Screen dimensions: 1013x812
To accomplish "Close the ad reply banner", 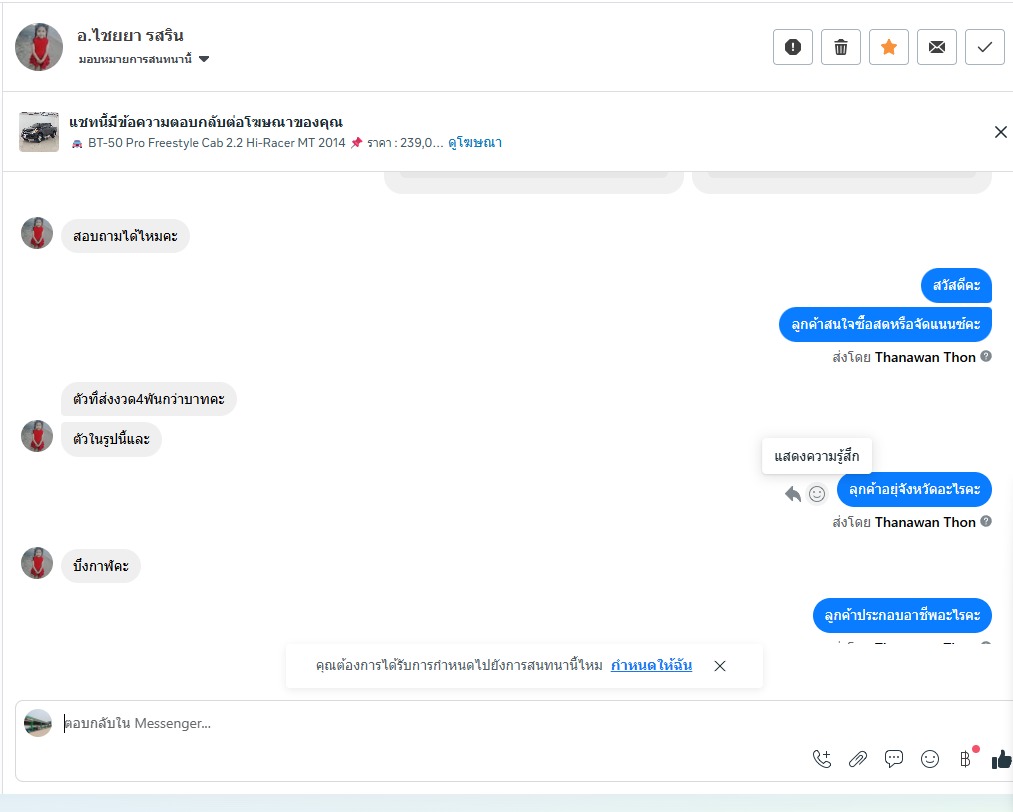I will [1000, 132].
